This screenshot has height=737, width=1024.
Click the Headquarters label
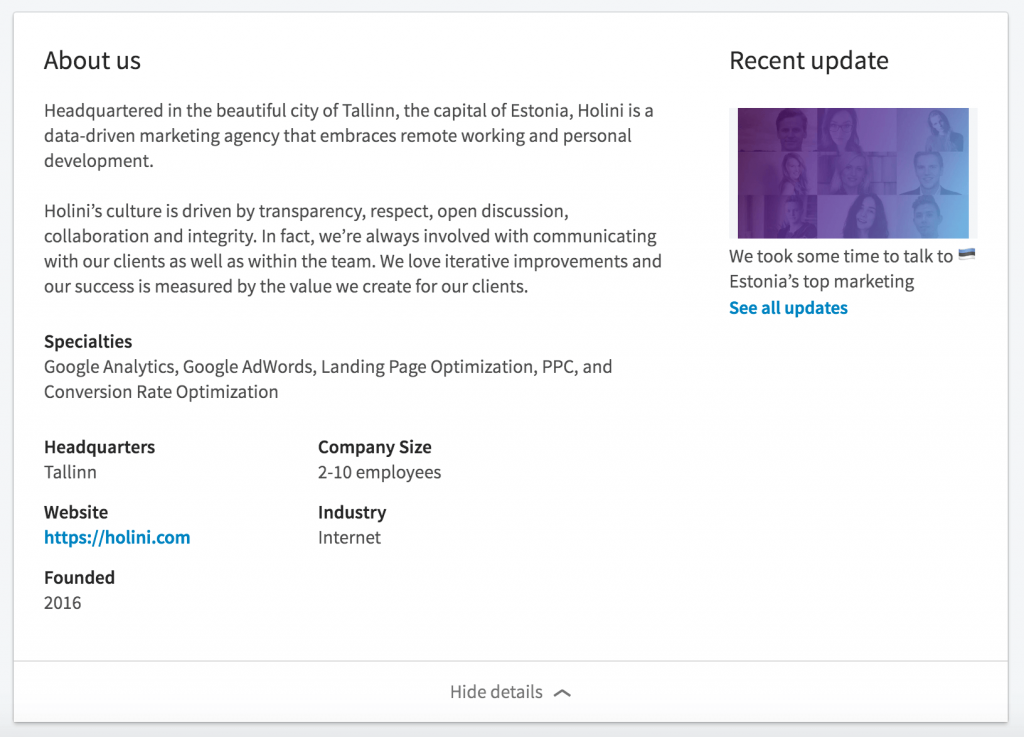[x=99, y=447]
